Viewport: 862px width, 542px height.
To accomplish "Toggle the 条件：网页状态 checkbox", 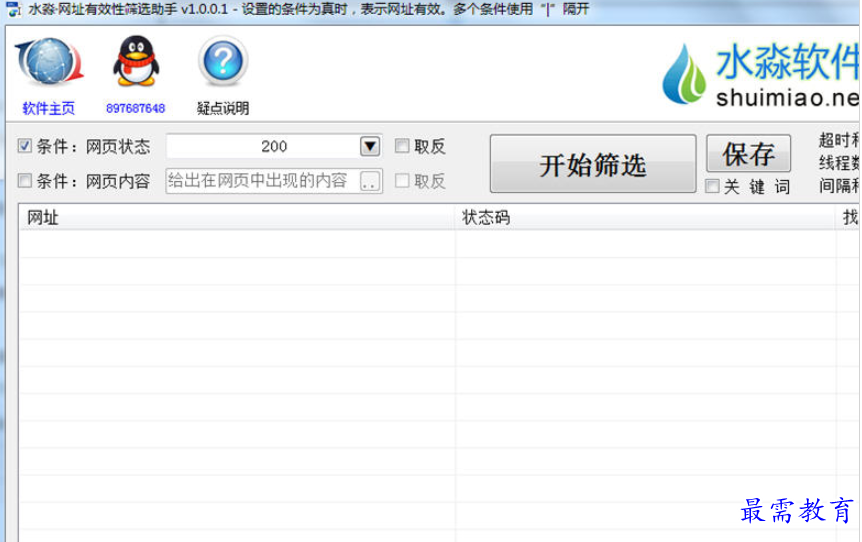I will (x=25, y=146).
